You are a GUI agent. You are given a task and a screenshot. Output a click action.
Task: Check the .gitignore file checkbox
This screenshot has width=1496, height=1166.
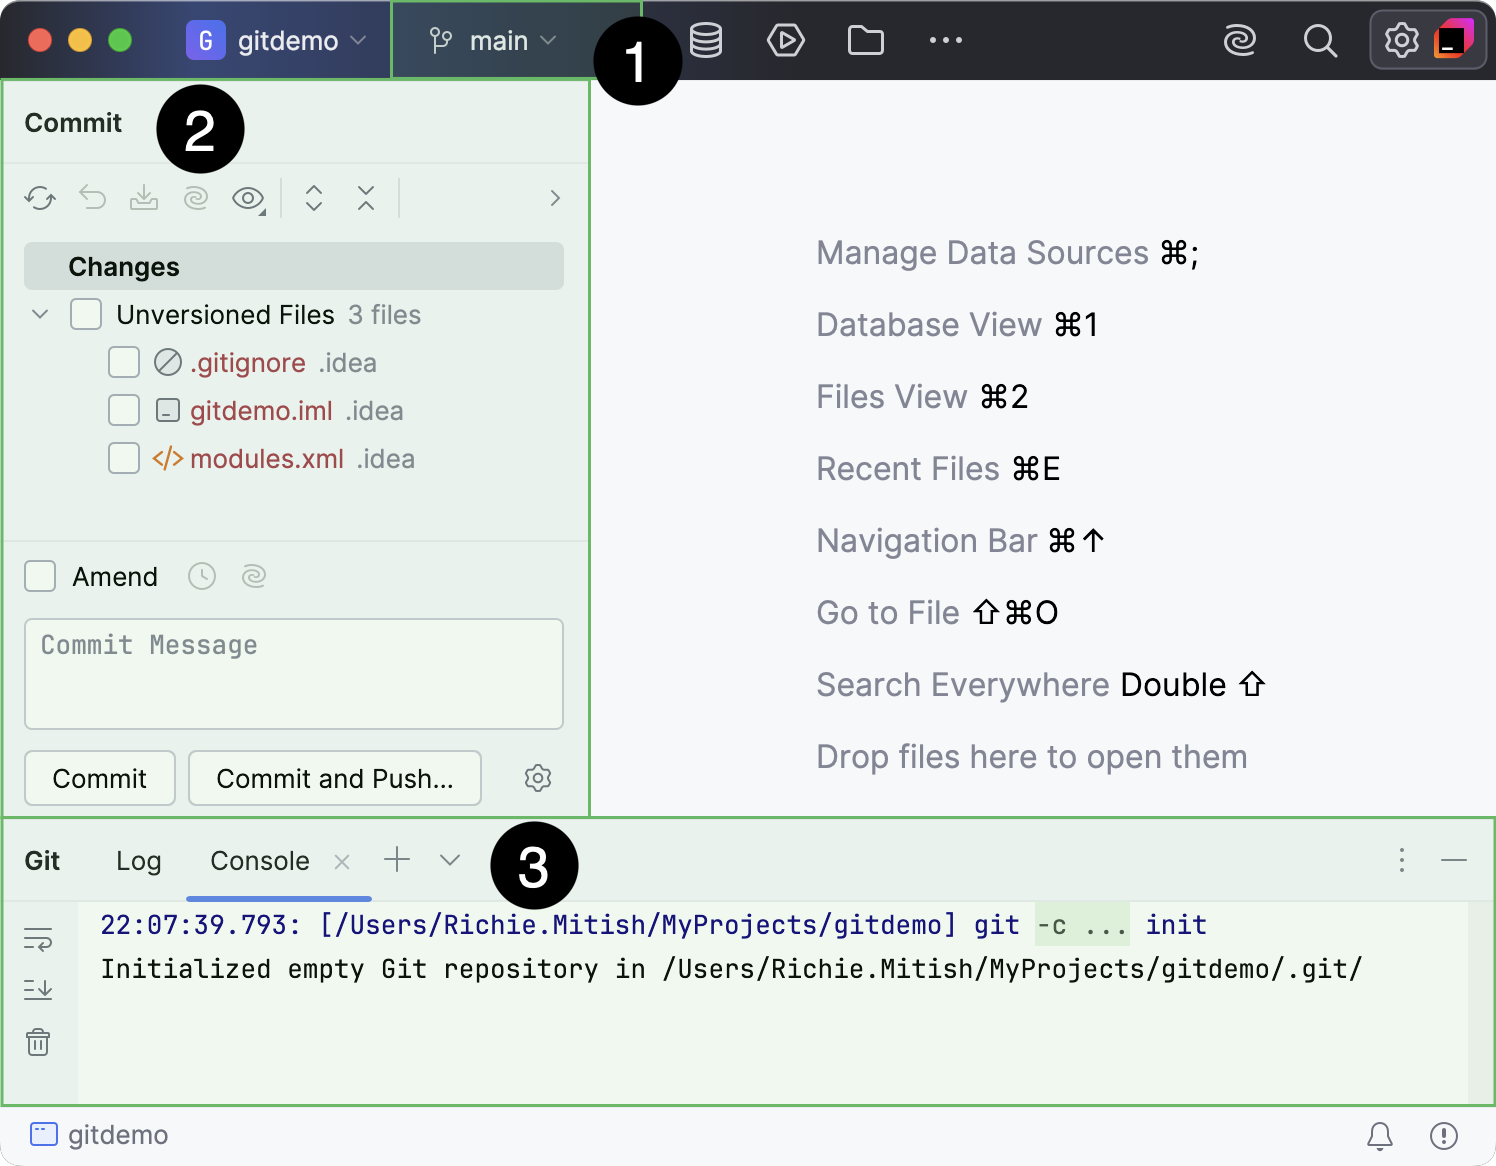point(123,362)
